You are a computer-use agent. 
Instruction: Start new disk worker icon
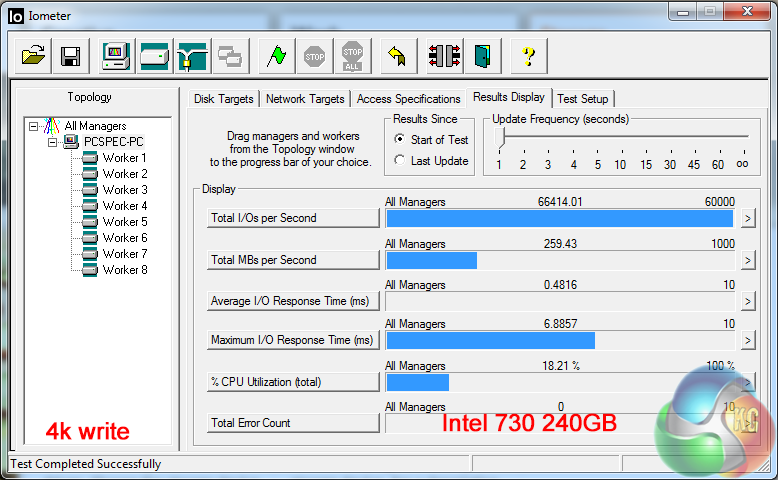tap(154, 56)
